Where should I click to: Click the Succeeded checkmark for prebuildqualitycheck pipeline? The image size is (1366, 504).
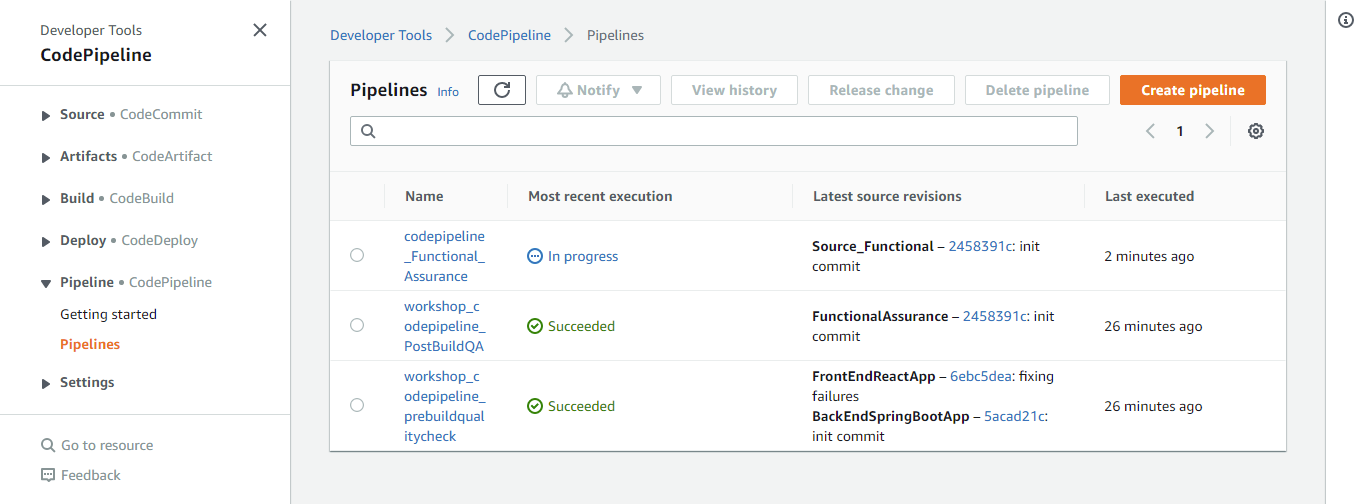535,406
